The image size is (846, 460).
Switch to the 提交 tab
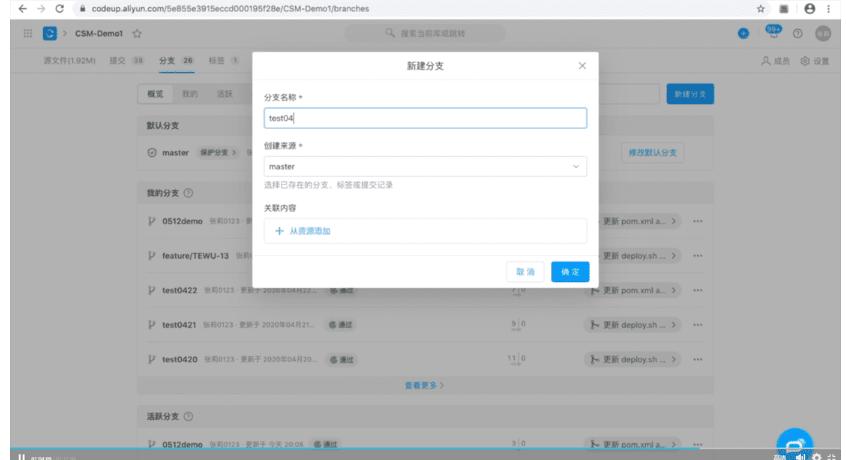(126, 60)
